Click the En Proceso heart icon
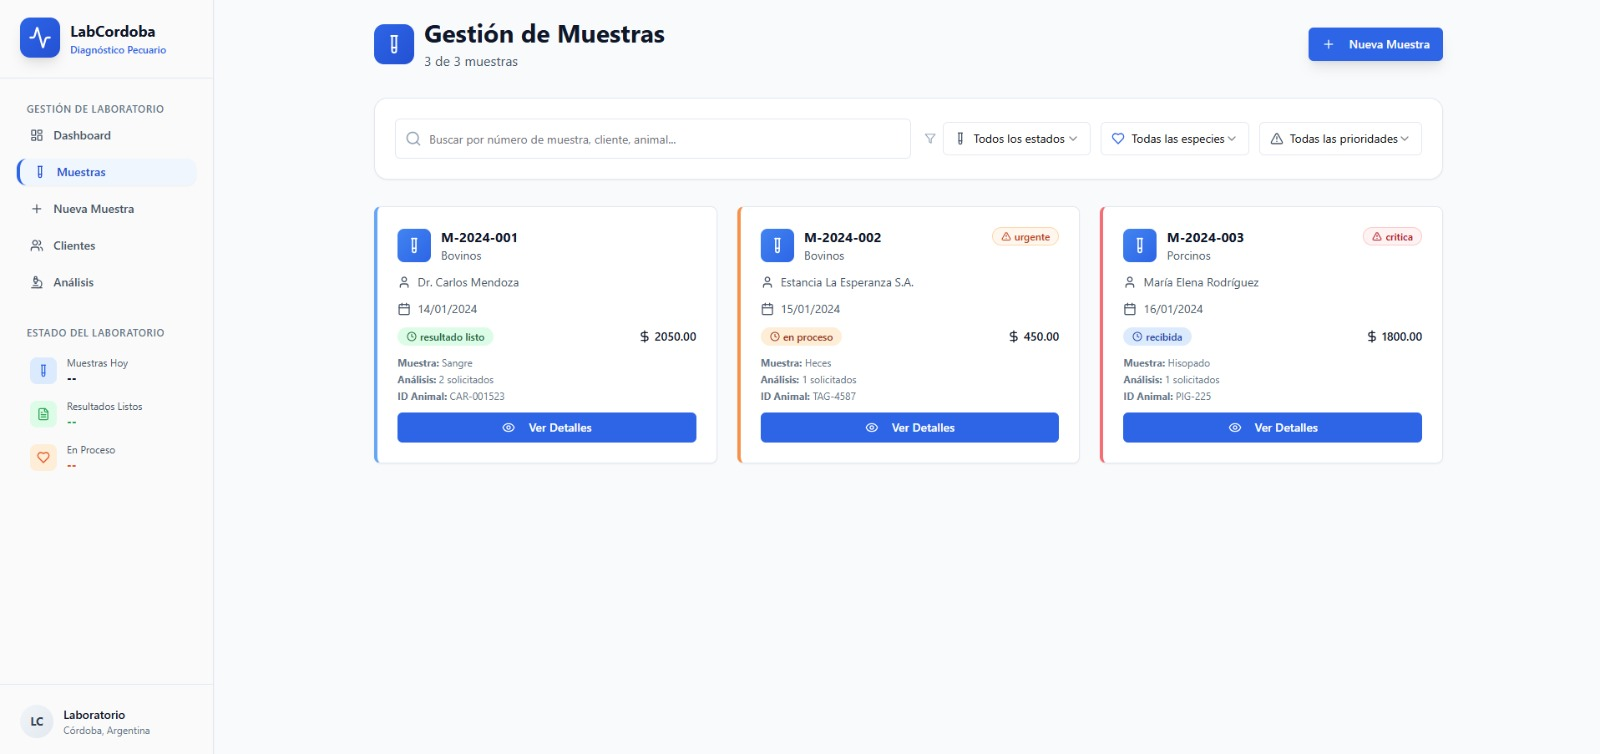Image resolution: width=1600 pixels, height=754 pixels. tap(43, 457)
